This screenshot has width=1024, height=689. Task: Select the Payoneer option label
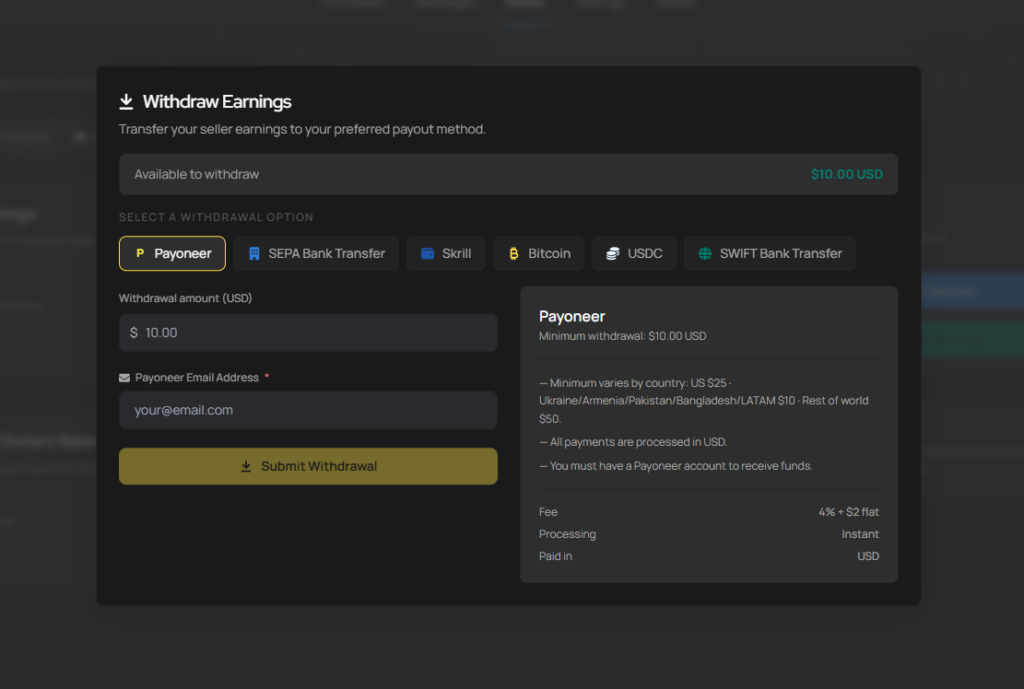(182, 254)
